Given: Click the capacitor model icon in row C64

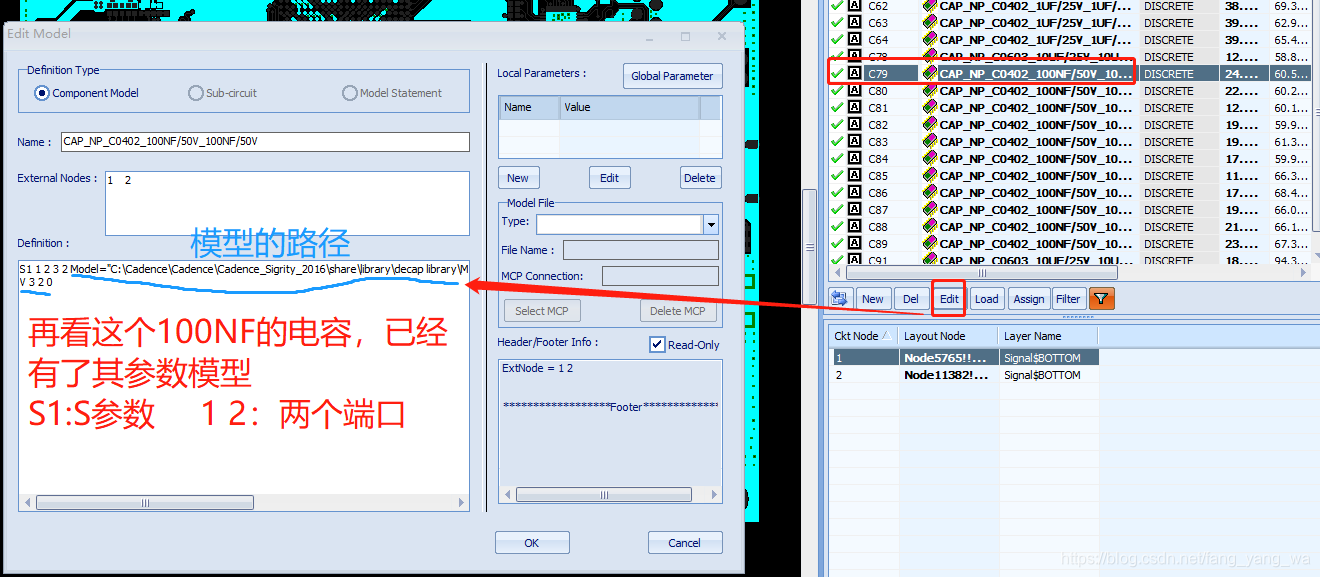Looking at the screenshot, I should [929, 39].
